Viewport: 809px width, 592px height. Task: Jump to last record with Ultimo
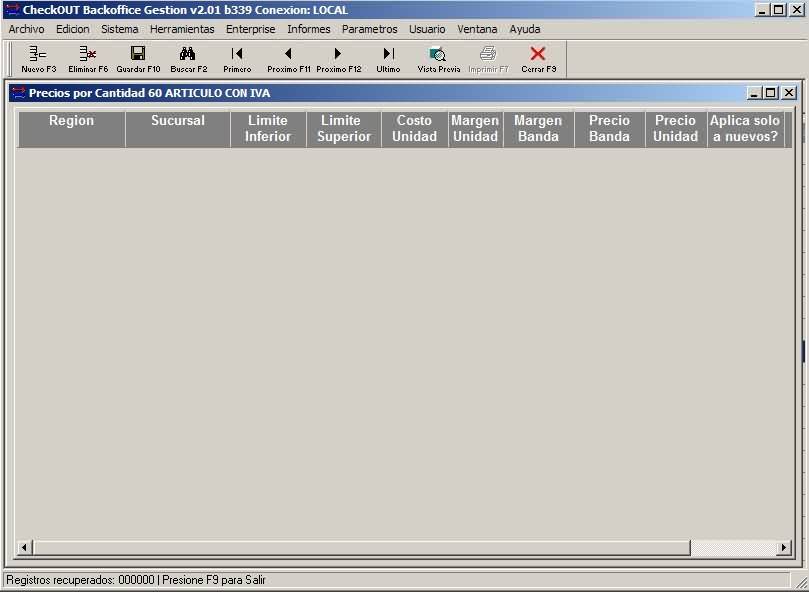pyautogui.click(x=389, y=54)
